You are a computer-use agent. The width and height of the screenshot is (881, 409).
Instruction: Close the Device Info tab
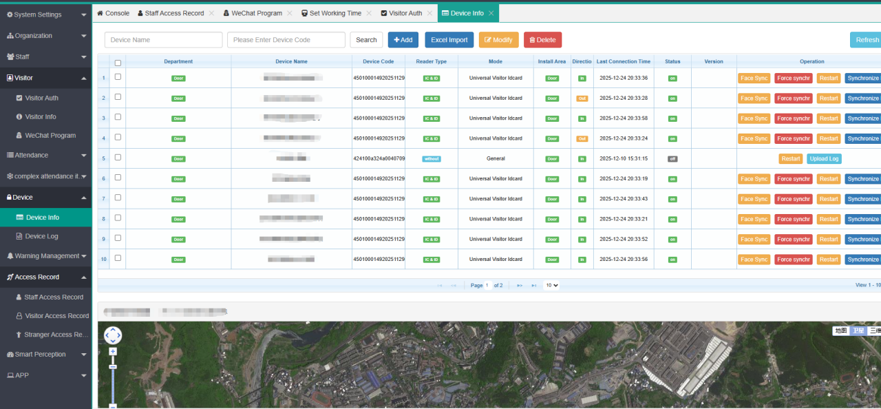492,13
